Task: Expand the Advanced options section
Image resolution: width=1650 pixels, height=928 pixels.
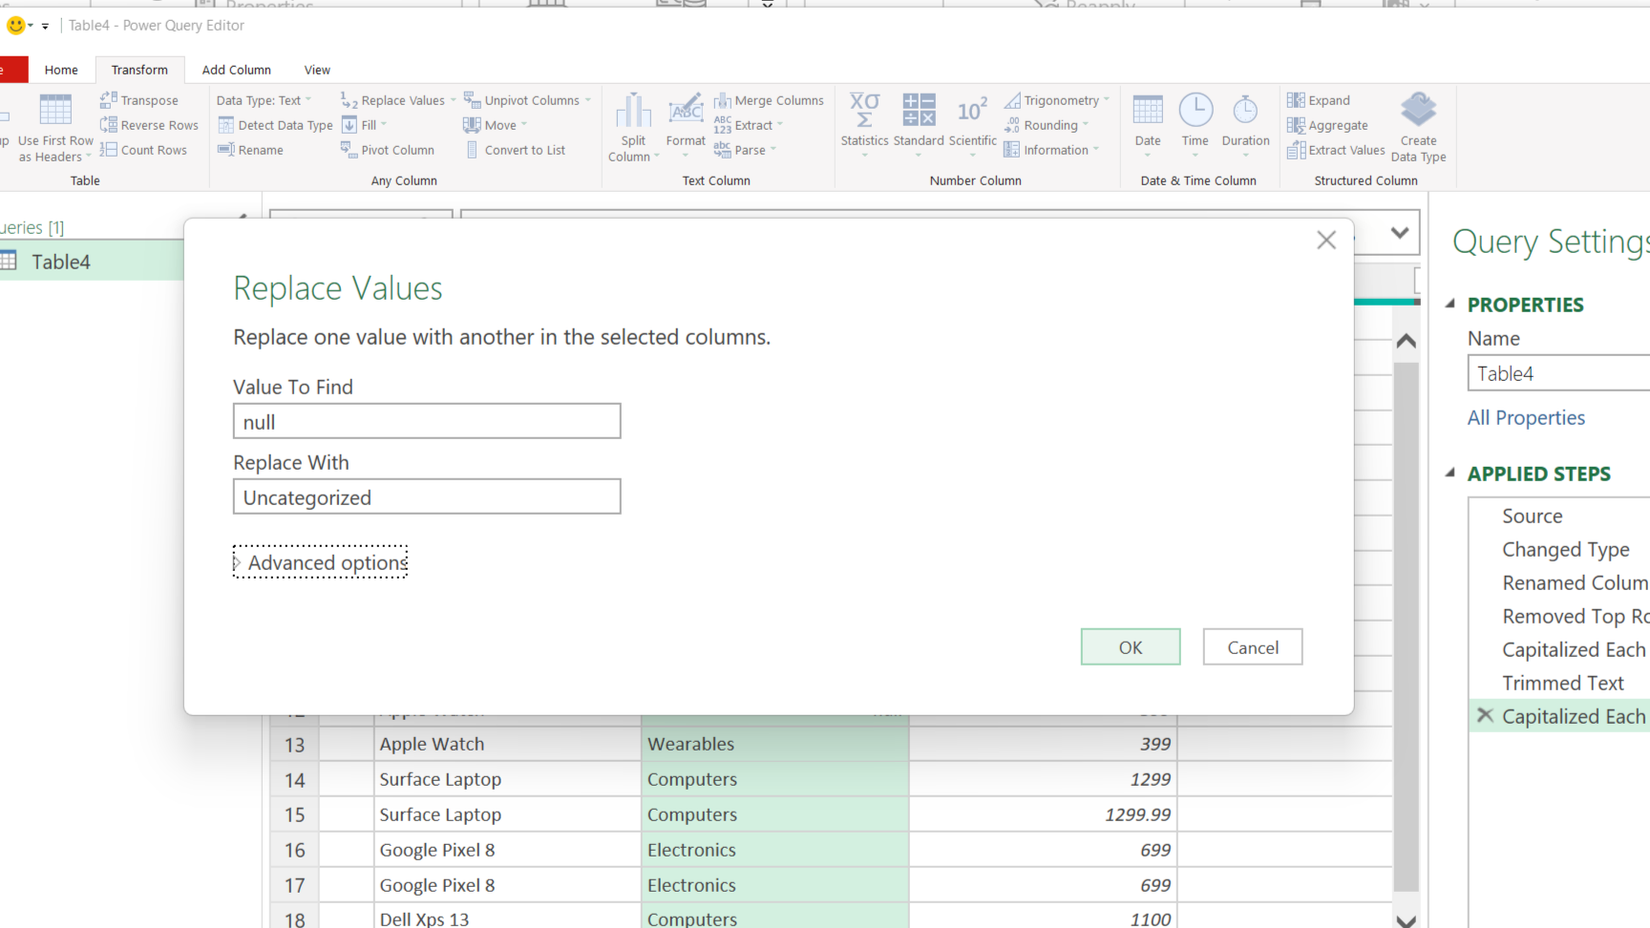Action: tap(320, 562)
